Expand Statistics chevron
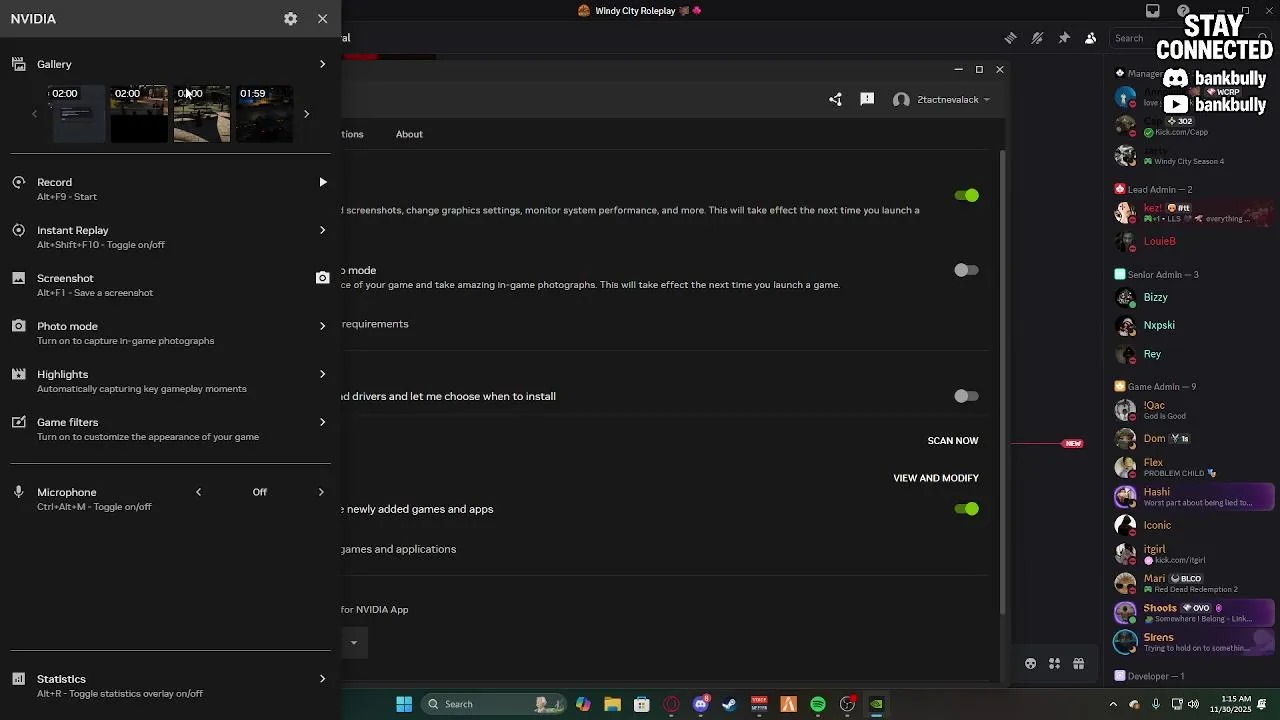1280x720 pixels. coord(322,679)
